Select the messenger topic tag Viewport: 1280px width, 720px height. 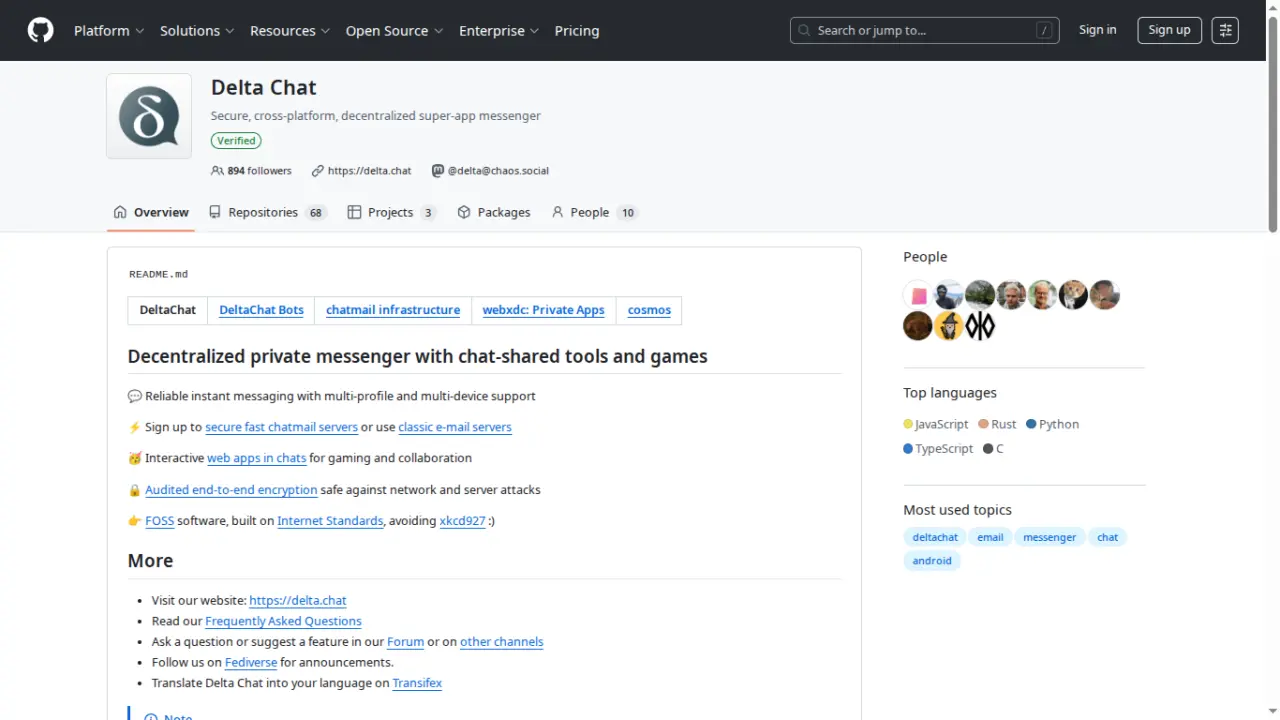tap(1049, 537)
